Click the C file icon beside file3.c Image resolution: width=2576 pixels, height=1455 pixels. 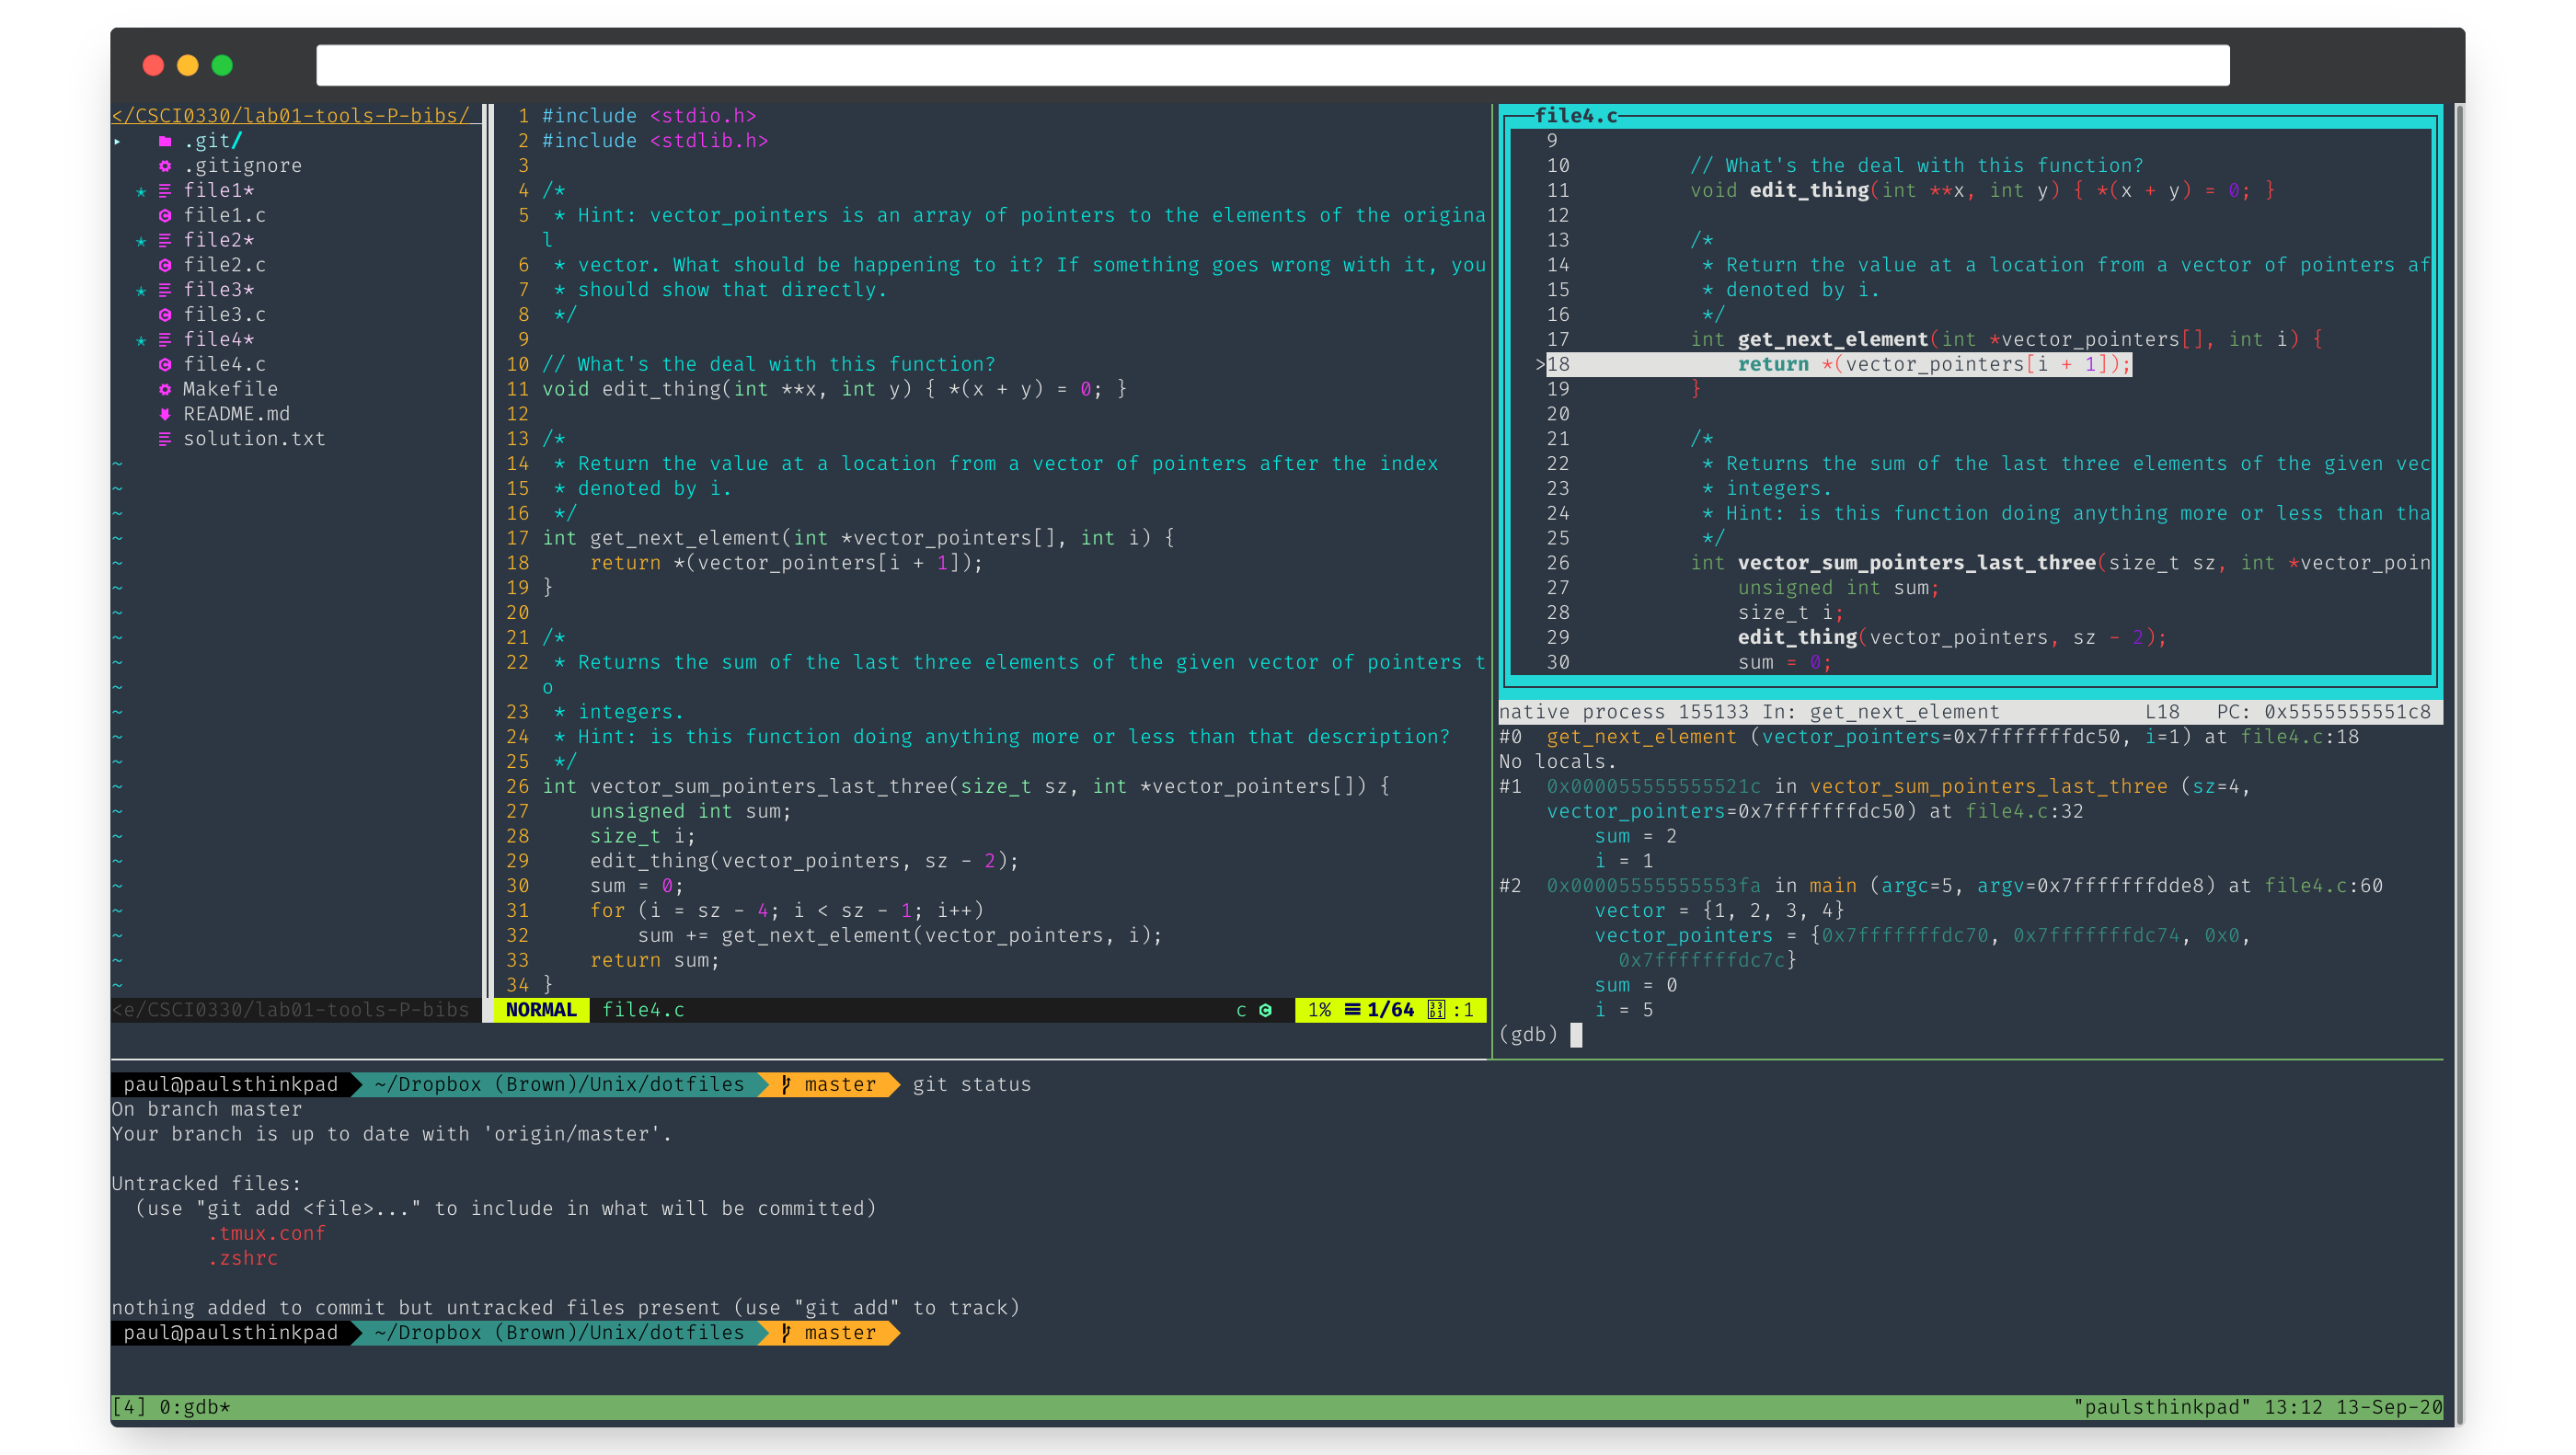165,315
